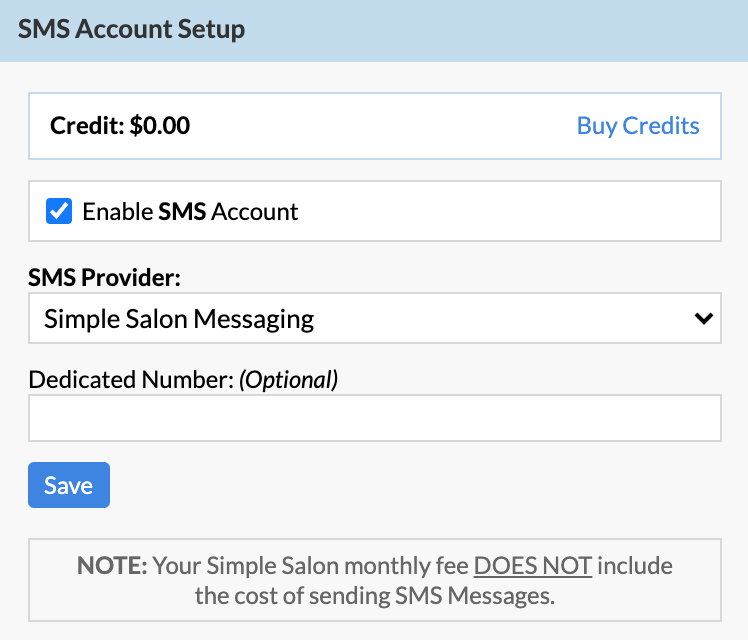The width and height of the screenshot is (748, 640).
Task: Click the empty area of the Enable SMS row
Action: [x=506, y=211]
